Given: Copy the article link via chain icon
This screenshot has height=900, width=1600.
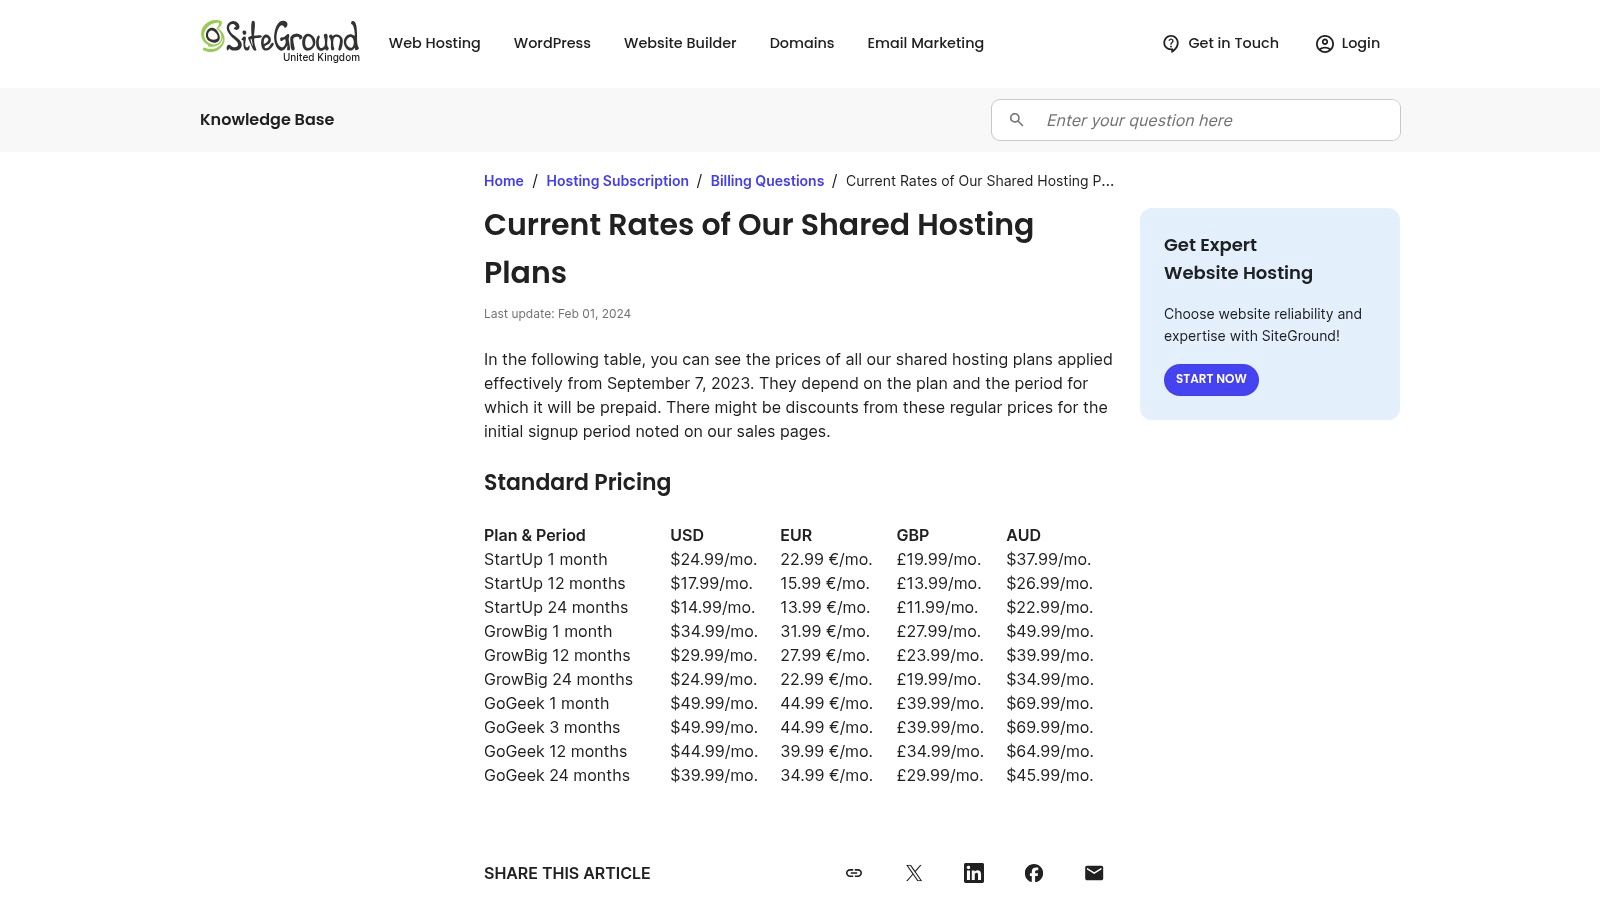Looking at the screenshot, I should (x=854, y=873).
